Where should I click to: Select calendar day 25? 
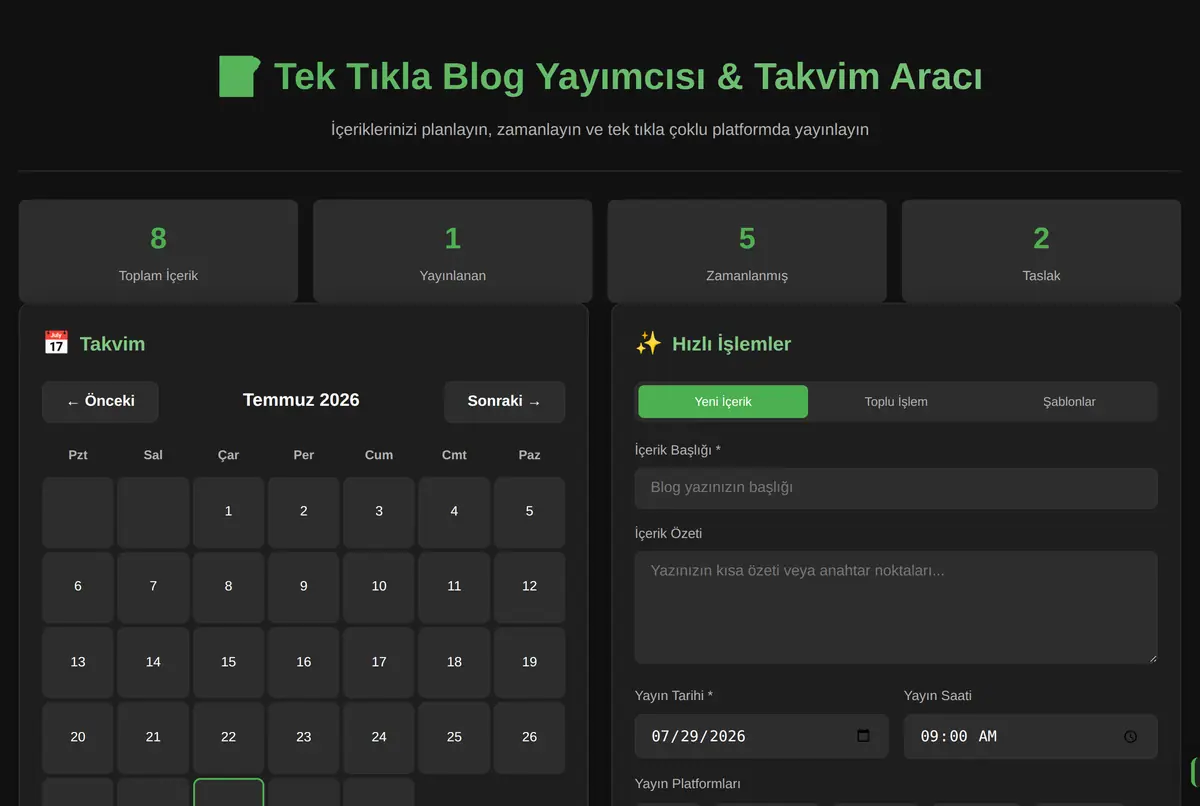(x=454, y=737)
